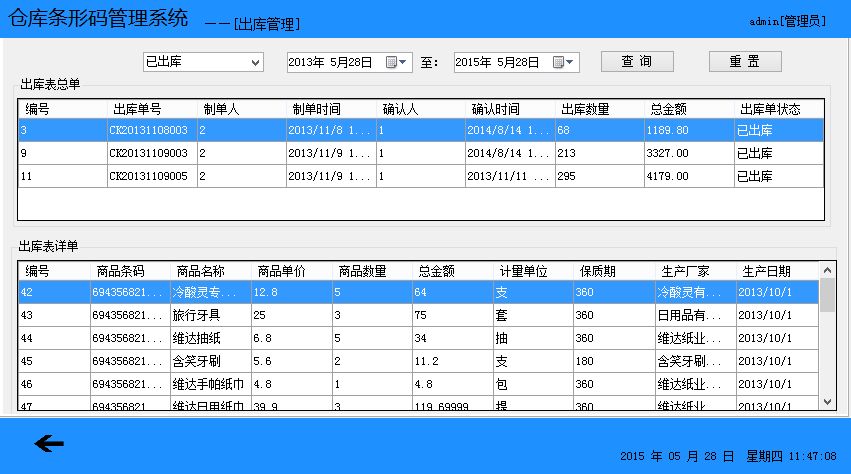The image size is (851, 474).
Task: Click 商品名称 column header in detail table
Action: click(200, 271)
